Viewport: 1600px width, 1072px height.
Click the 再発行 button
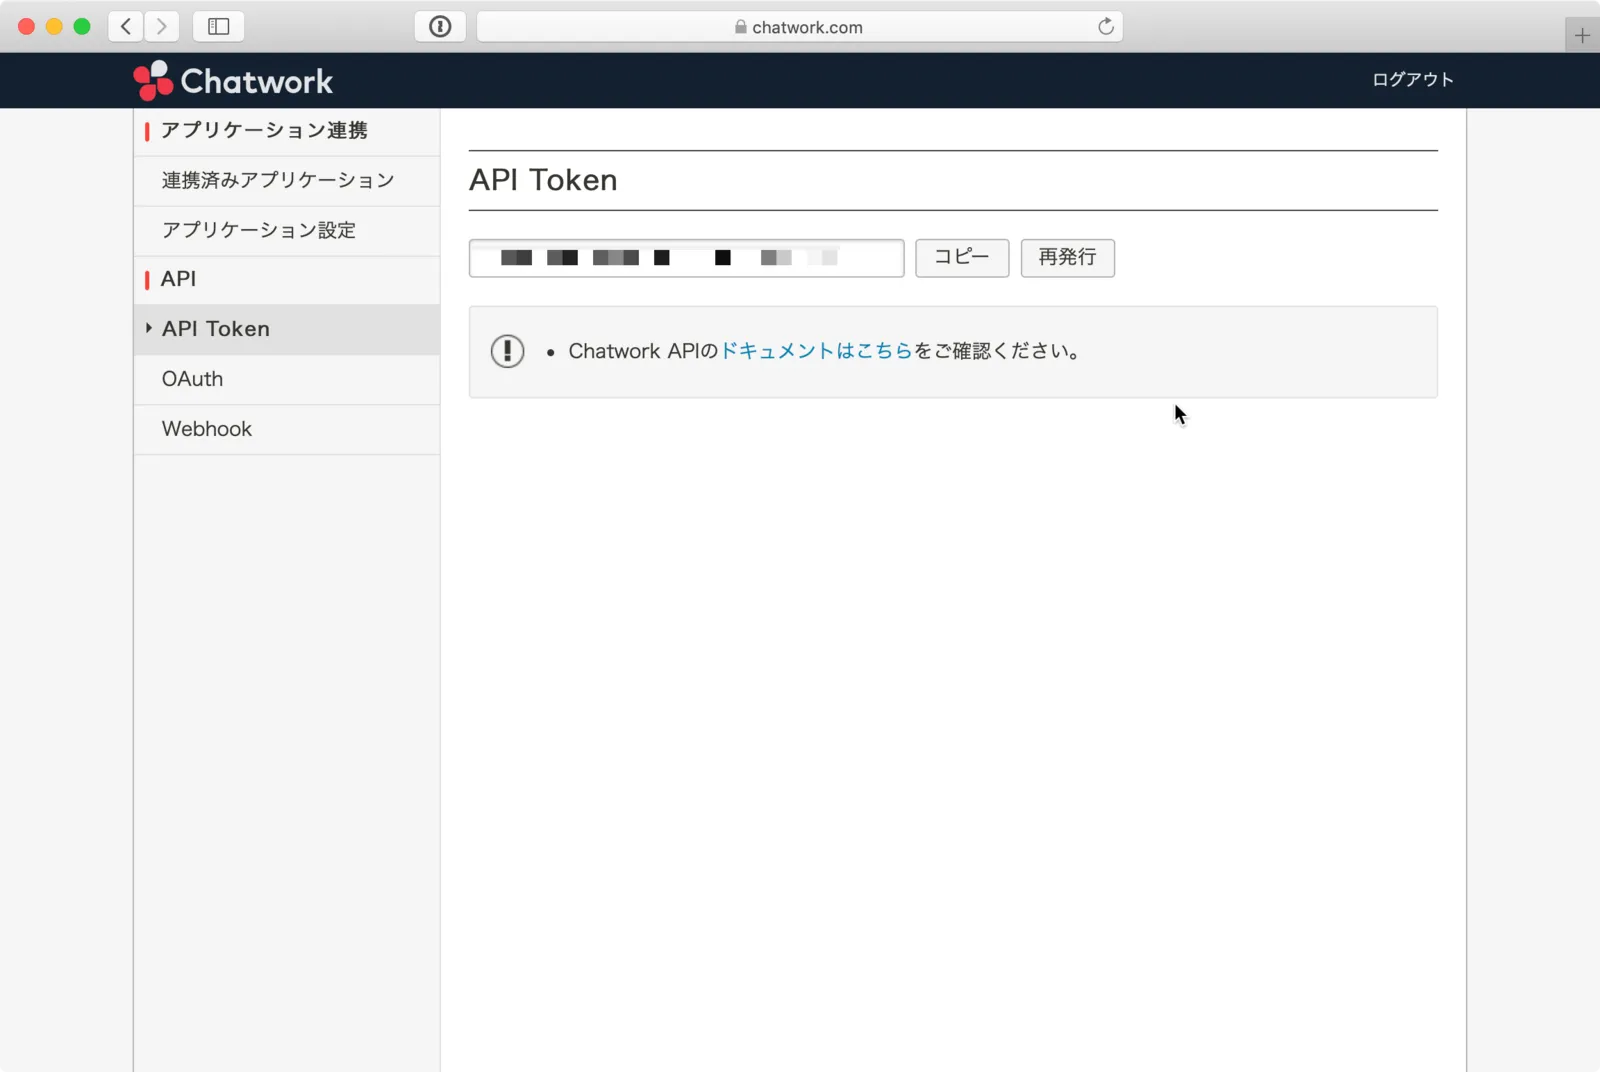click(x=1068, y=258)
